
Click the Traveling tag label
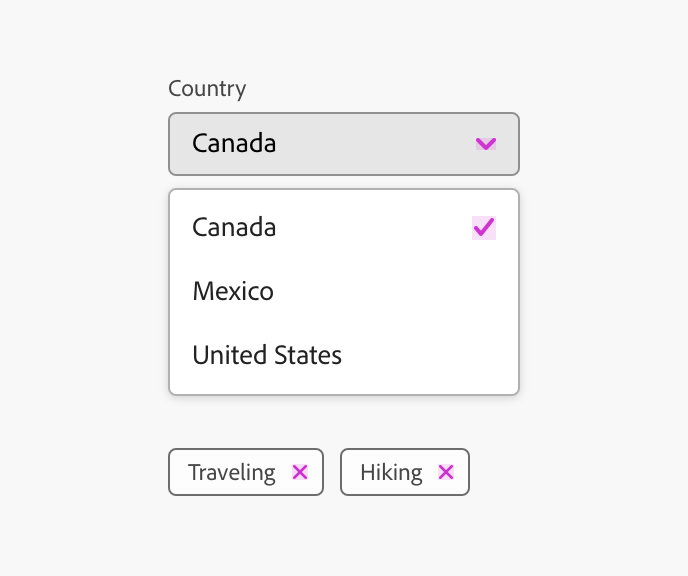coord(231,472)
